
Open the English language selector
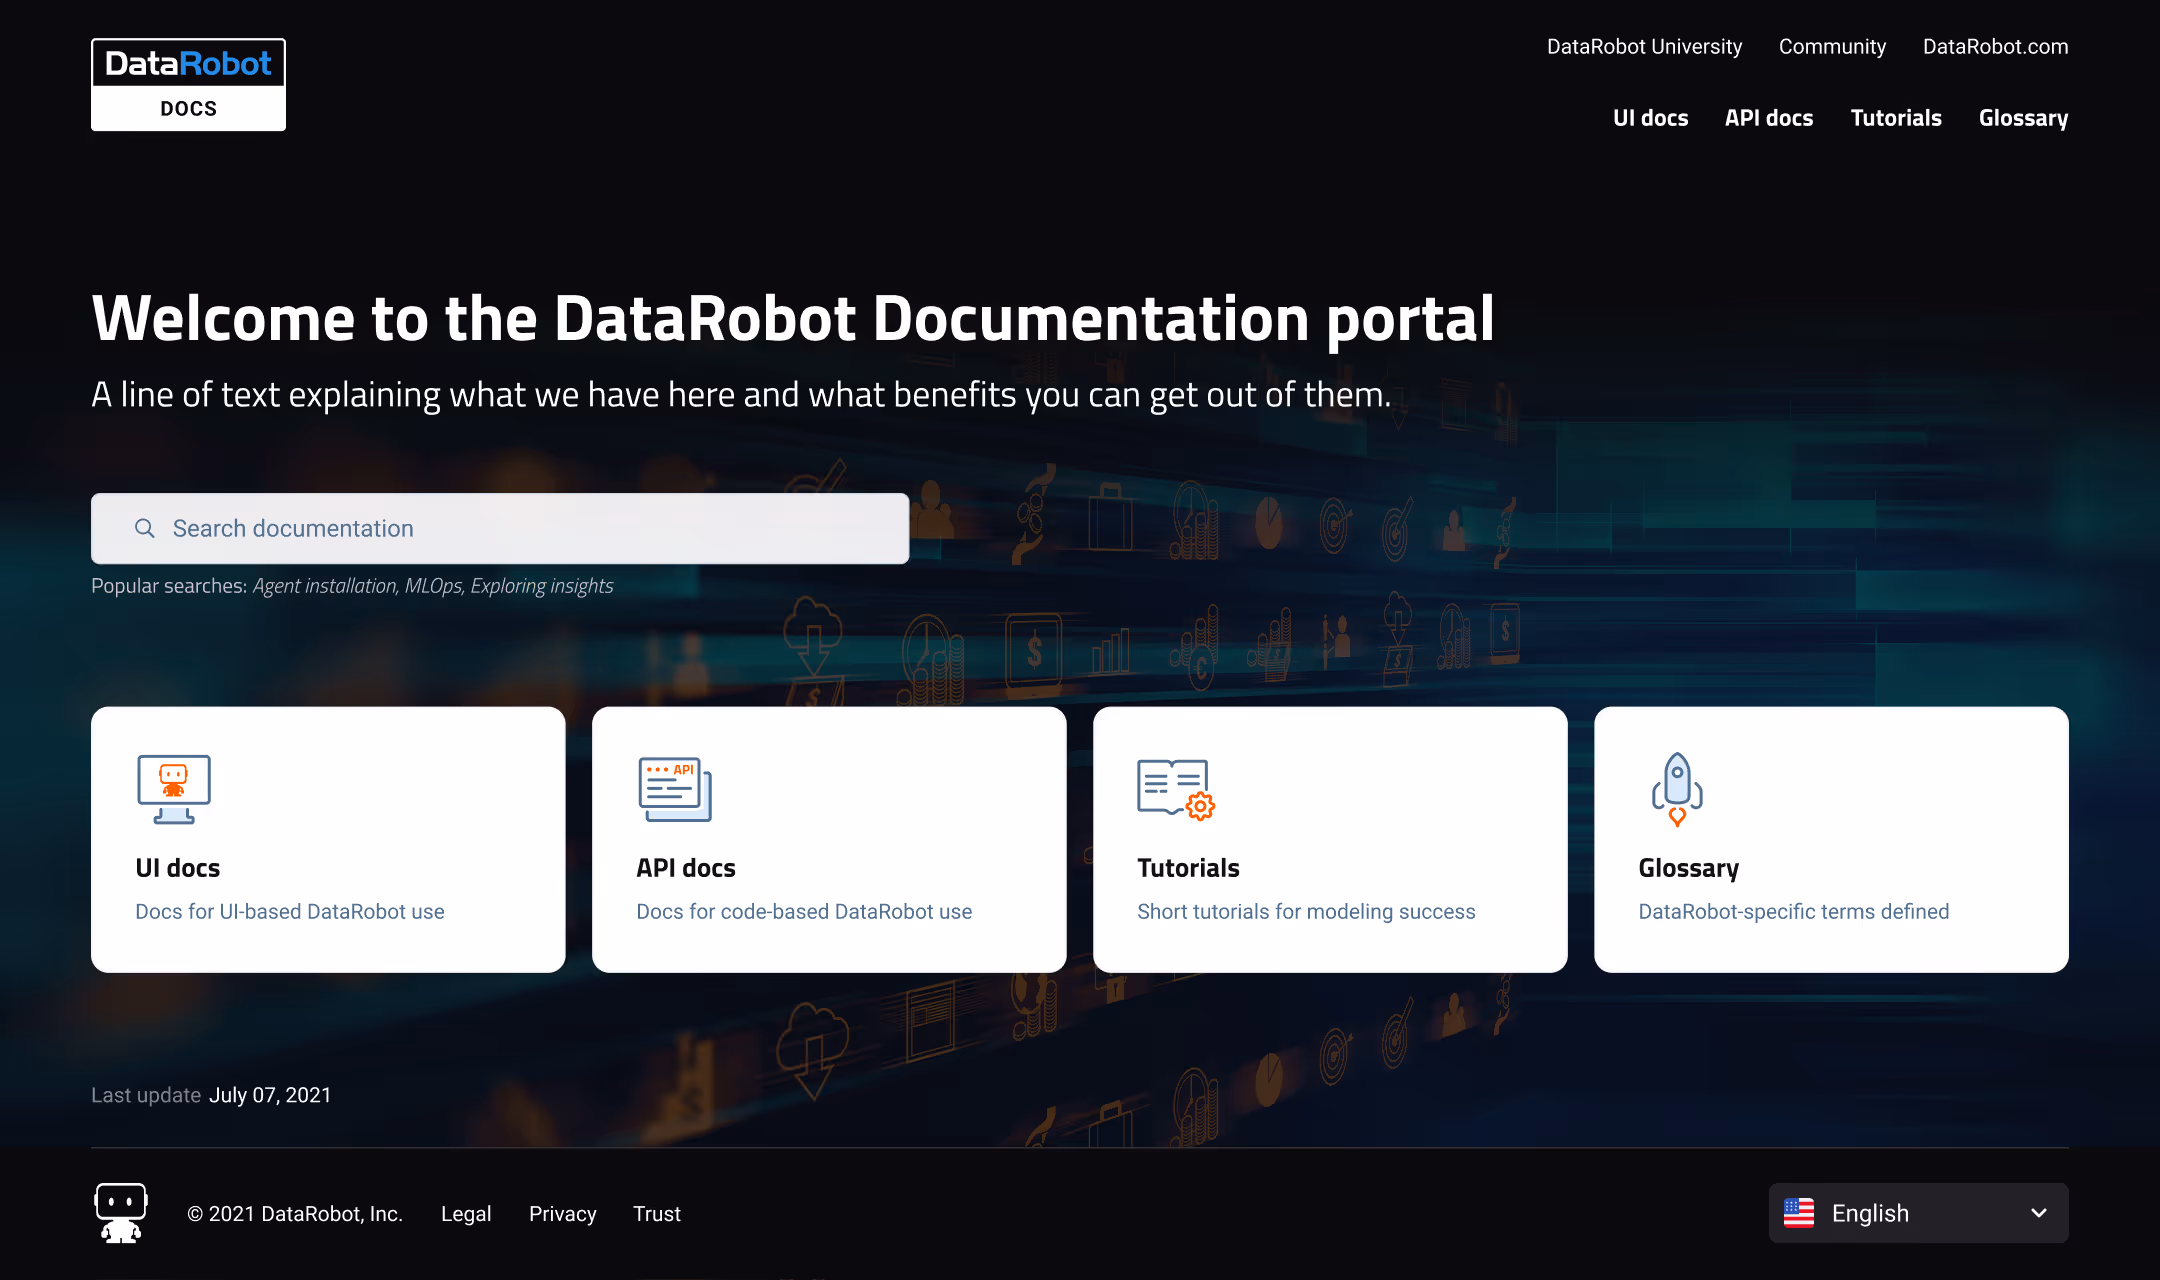pos(1918,1213)
